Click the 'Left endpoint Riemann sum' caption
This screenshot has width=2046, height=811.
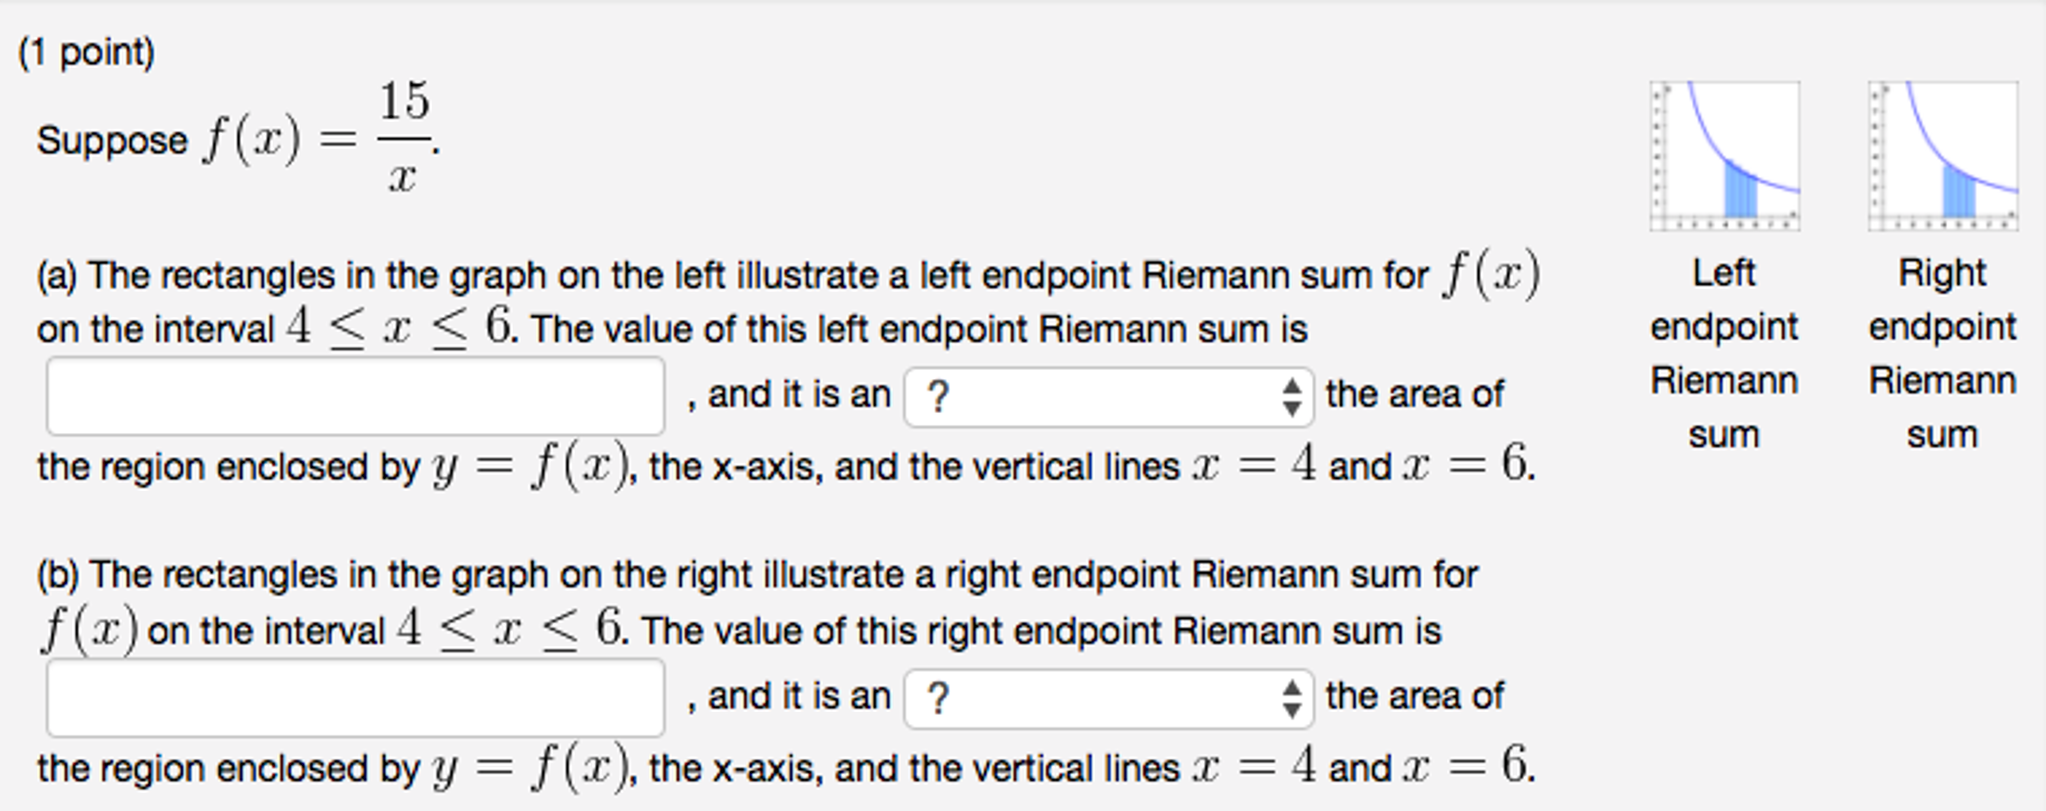(1725, 352)
